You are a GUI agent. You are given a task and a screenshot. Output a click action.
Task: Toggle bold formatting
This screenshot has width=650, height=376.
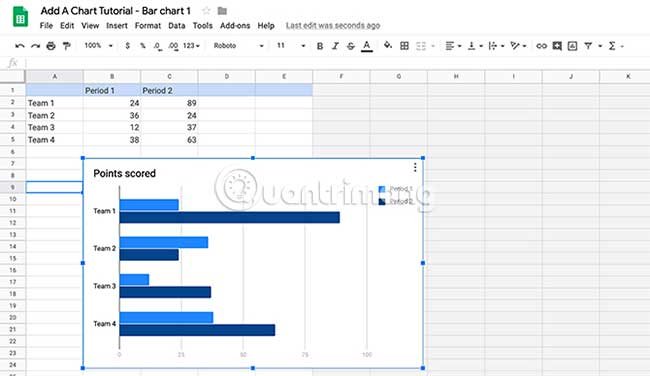coord(320,46)
